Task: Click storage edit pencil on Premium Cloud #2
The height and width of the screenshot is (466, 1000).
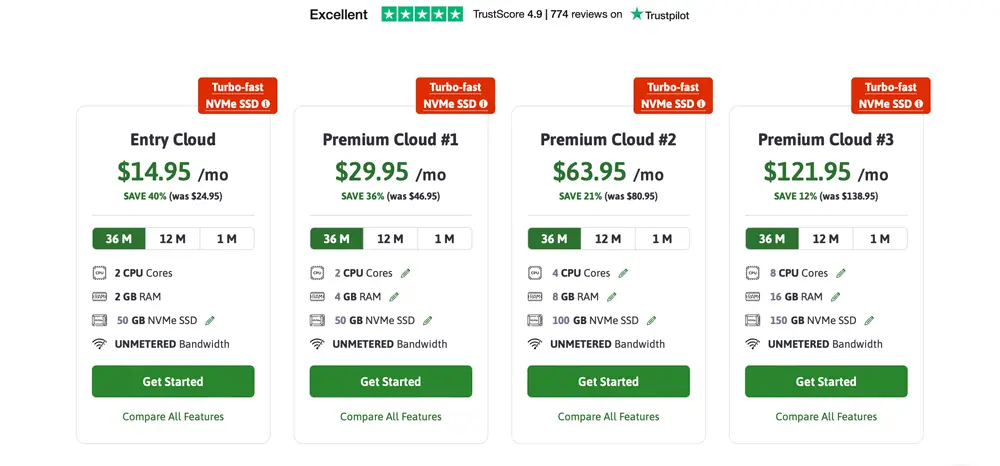Action: [x=651, y=320]
